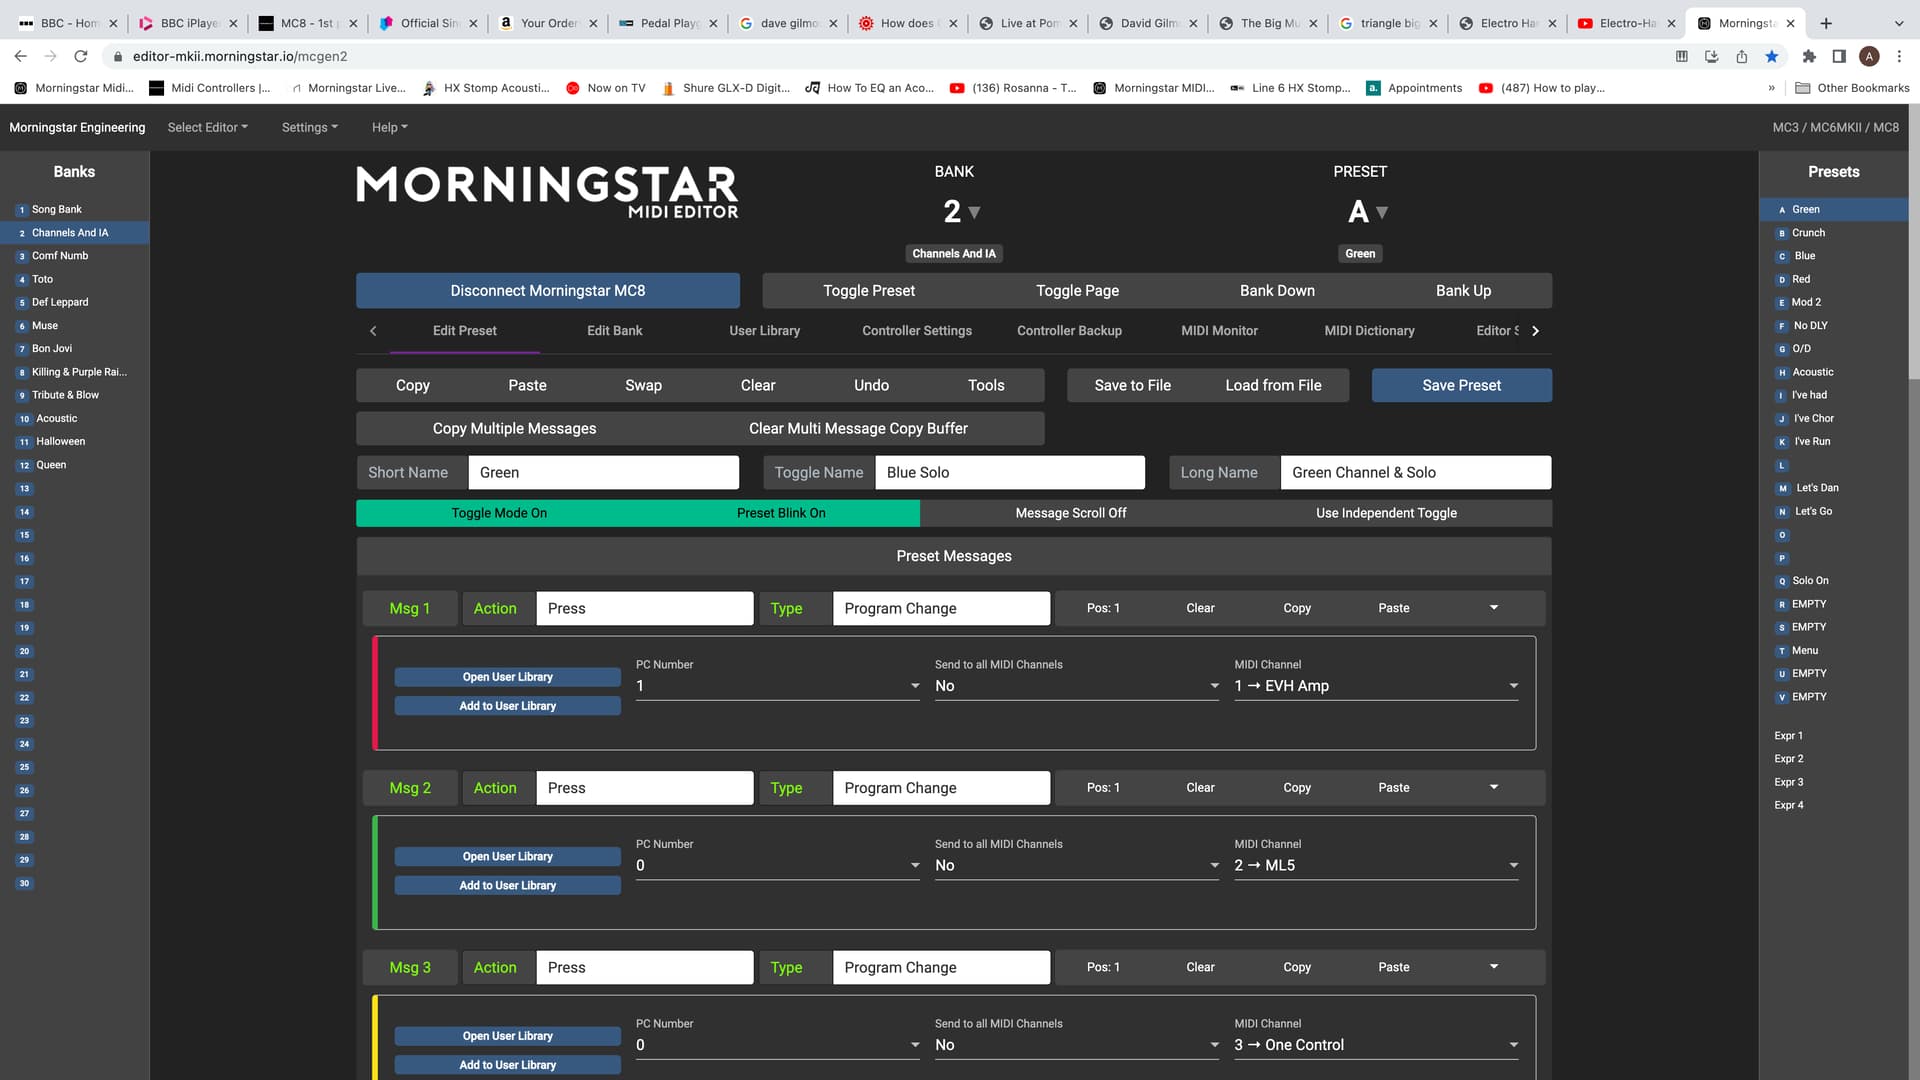Image resolution: width=1920 pixels, height=1080 pixels.
Task: Turn off Preset Blink On
Action: click(x=780, y=513)
